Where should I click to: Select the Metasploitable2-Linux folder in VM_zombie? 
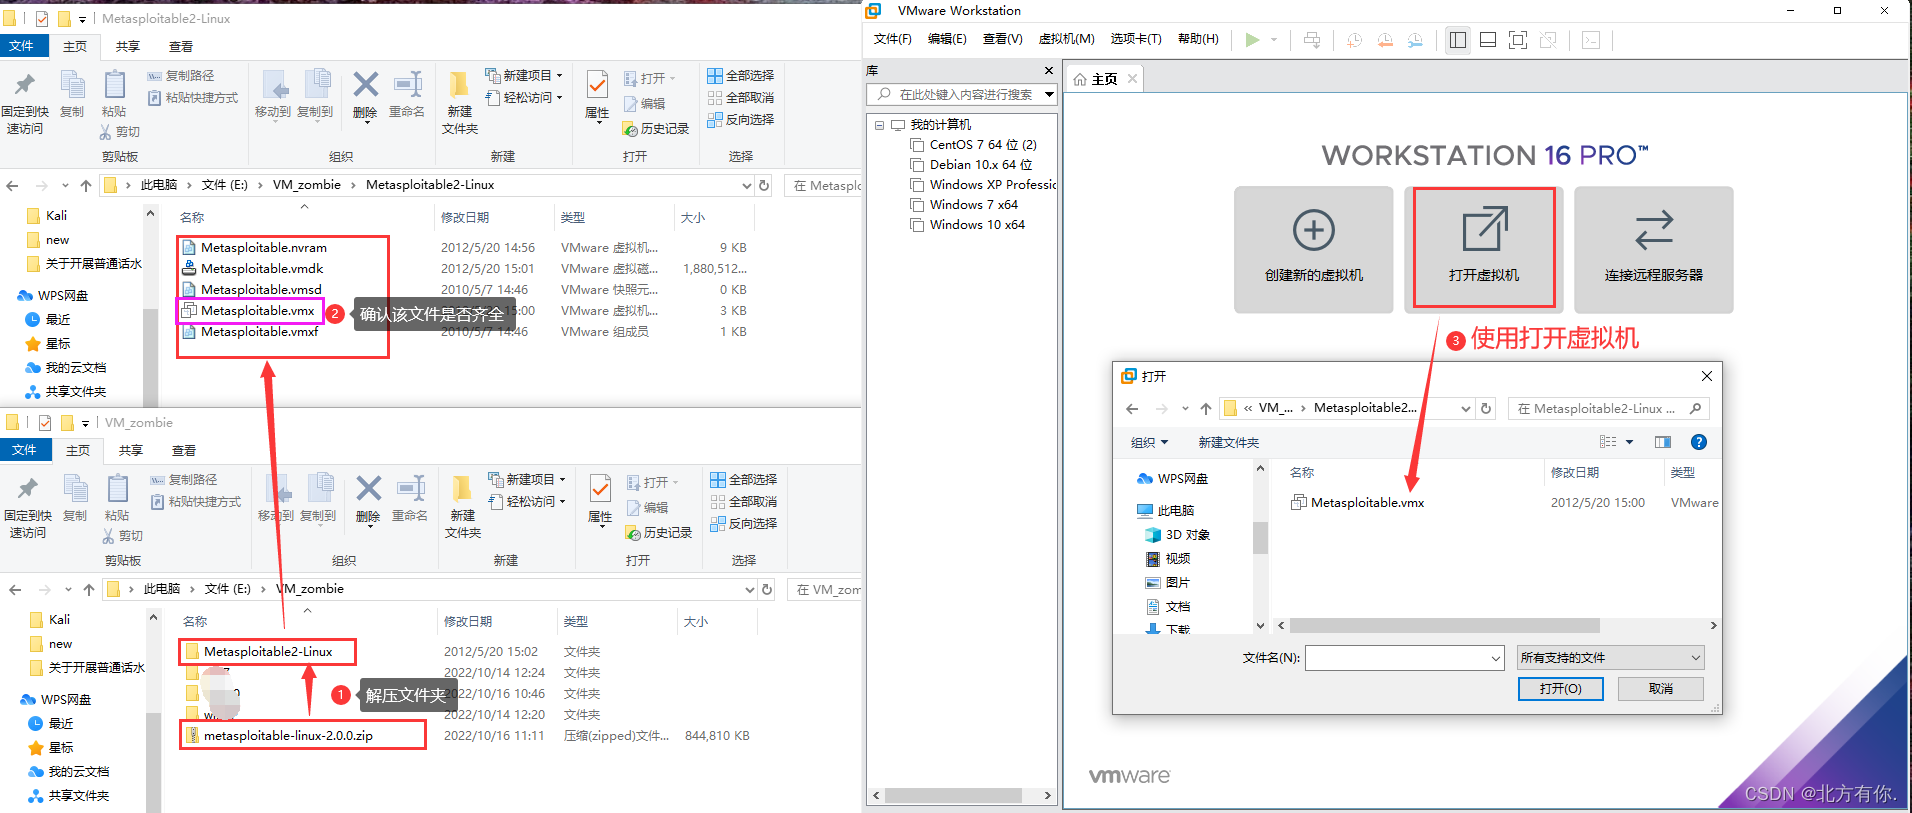pos(268,652)
